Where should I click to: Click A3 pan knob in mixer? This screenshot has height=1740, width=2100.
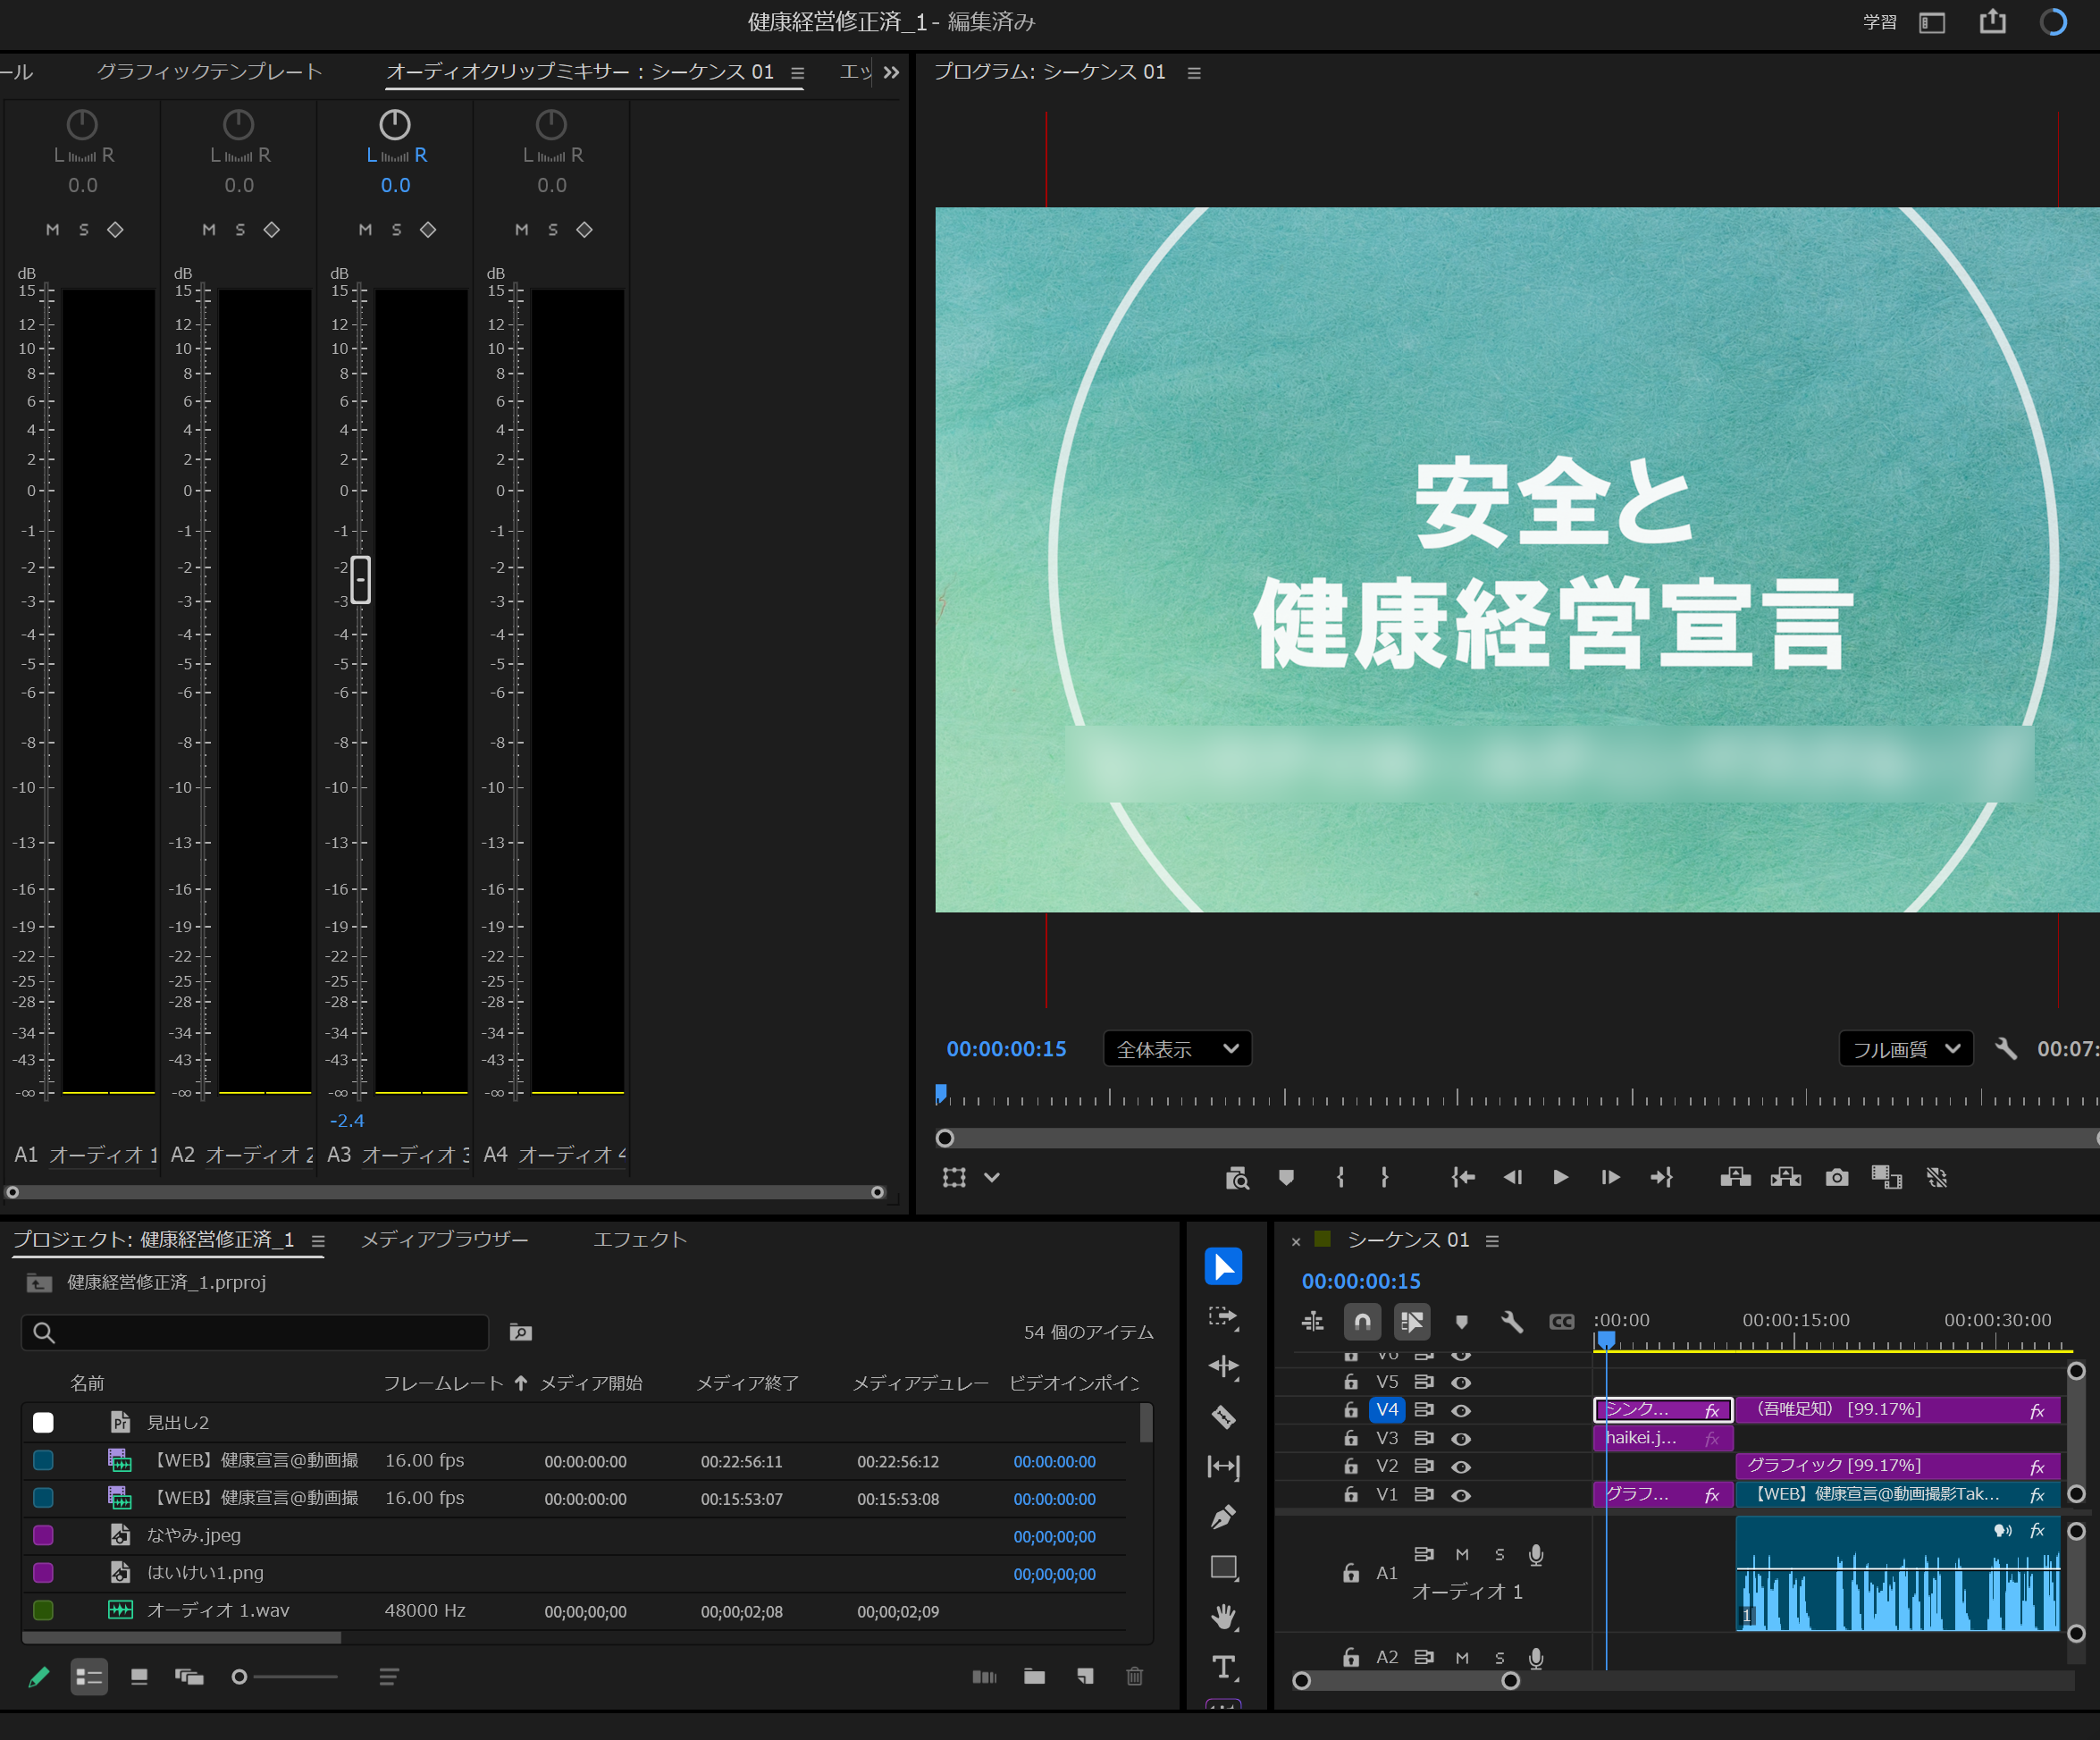tap(394, 125)
